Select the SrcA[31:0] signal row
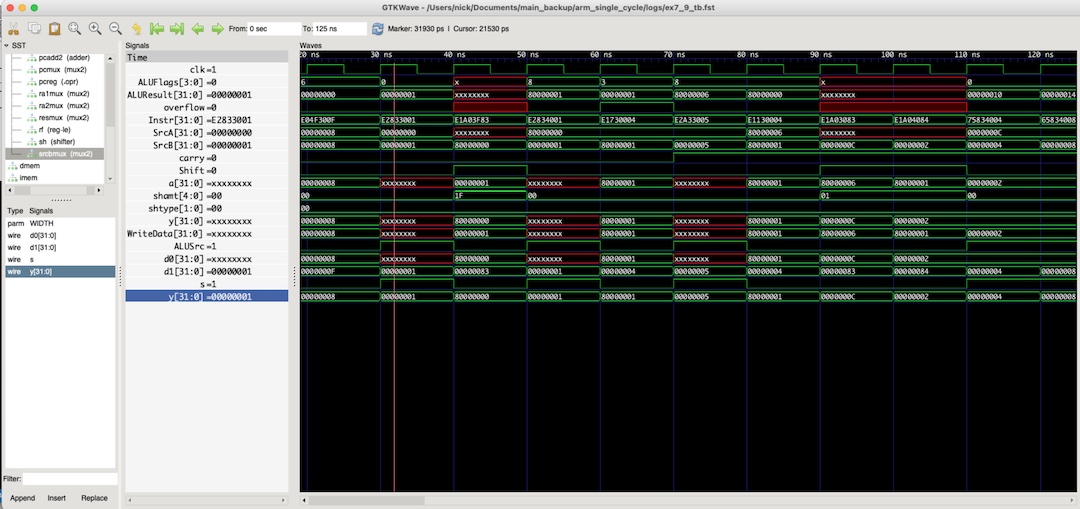Viewport: 1080px width, 509px height. tap(207, 133)
